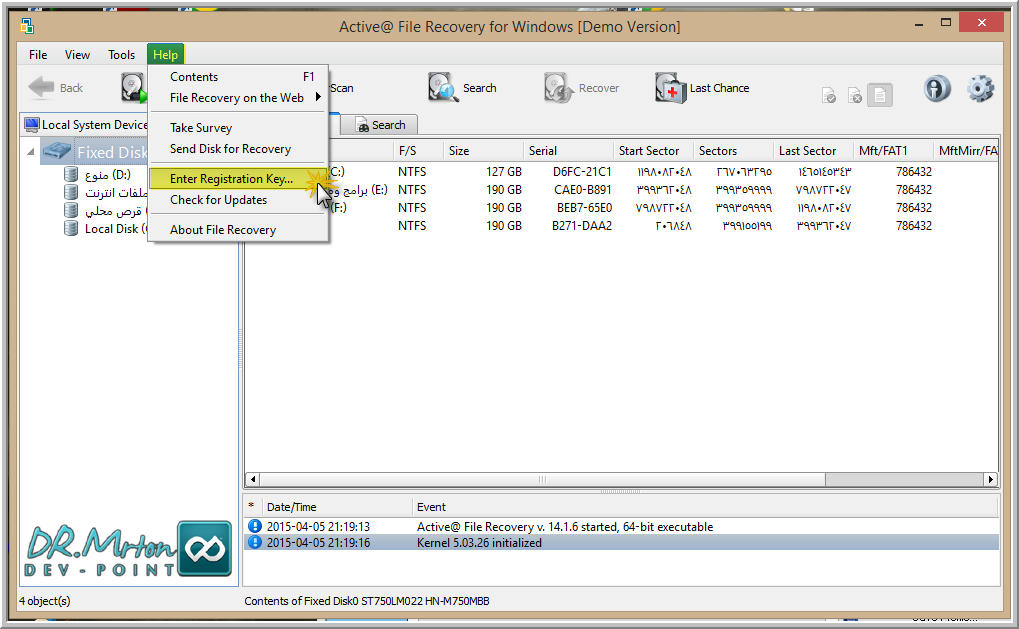Select the Fixed Disk node in device tree
1019x629 pixels.
point(94,152)
